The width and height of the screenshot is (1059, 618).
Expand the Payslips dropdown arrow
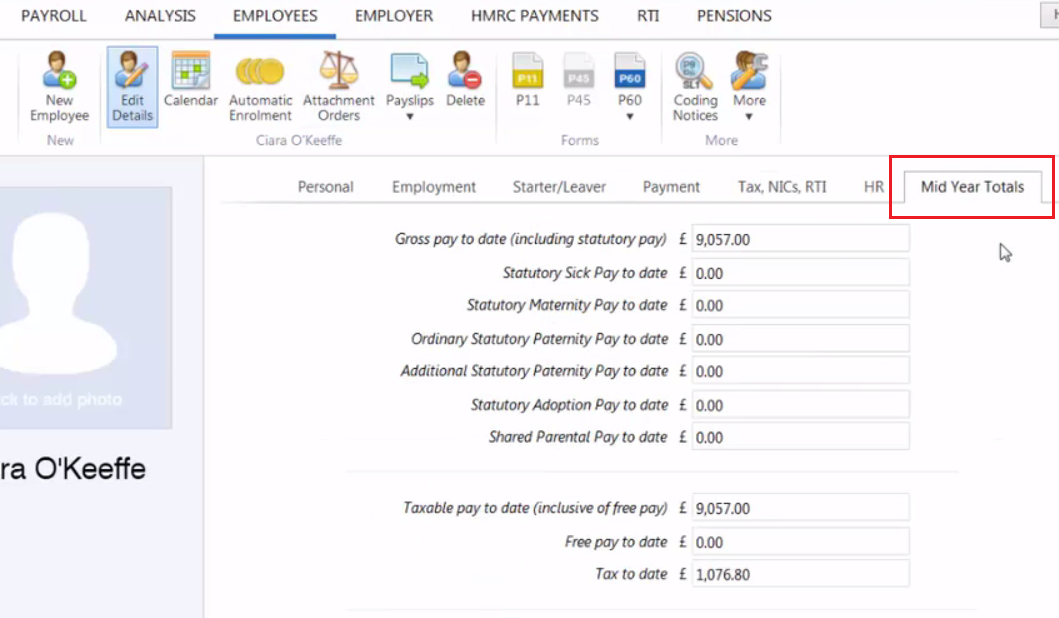coord(409,117)
